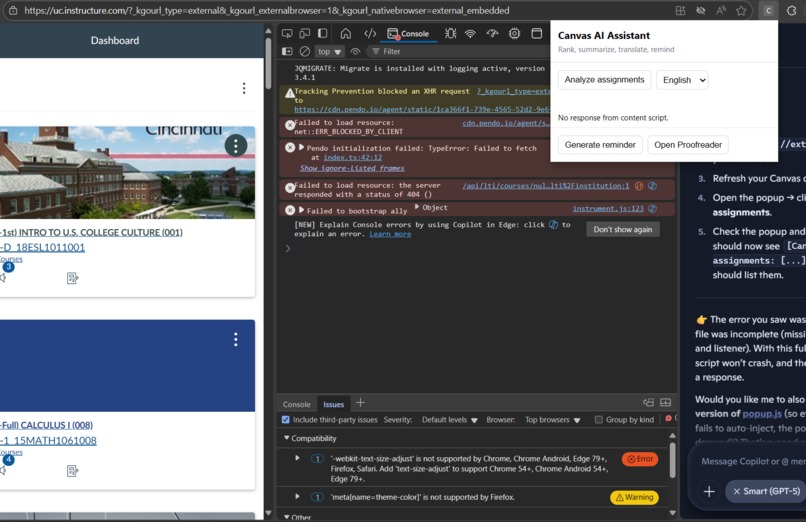Click the plus attach button in Copilot
This screenshot has height=522, width=806.
[709, 492]
